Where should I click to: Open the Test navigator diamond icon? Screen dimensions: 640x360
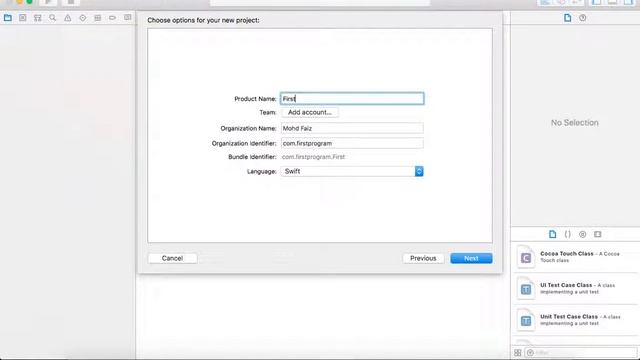pos(83,18)
